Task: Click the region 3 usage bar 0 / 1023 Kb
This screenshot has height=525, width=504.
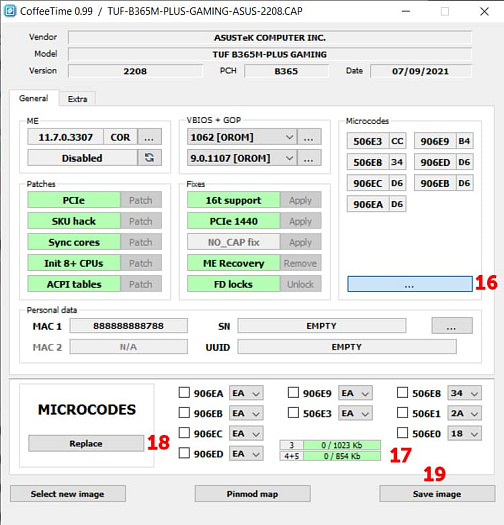Action: coord(342,445)
